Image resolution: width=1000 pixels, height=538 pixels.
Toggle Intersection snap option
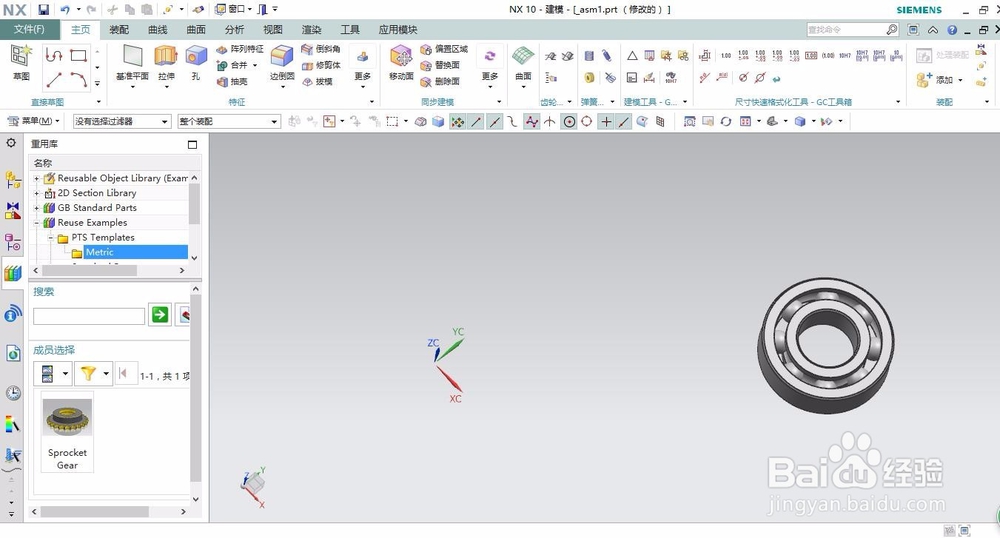(x=550, y=122)
